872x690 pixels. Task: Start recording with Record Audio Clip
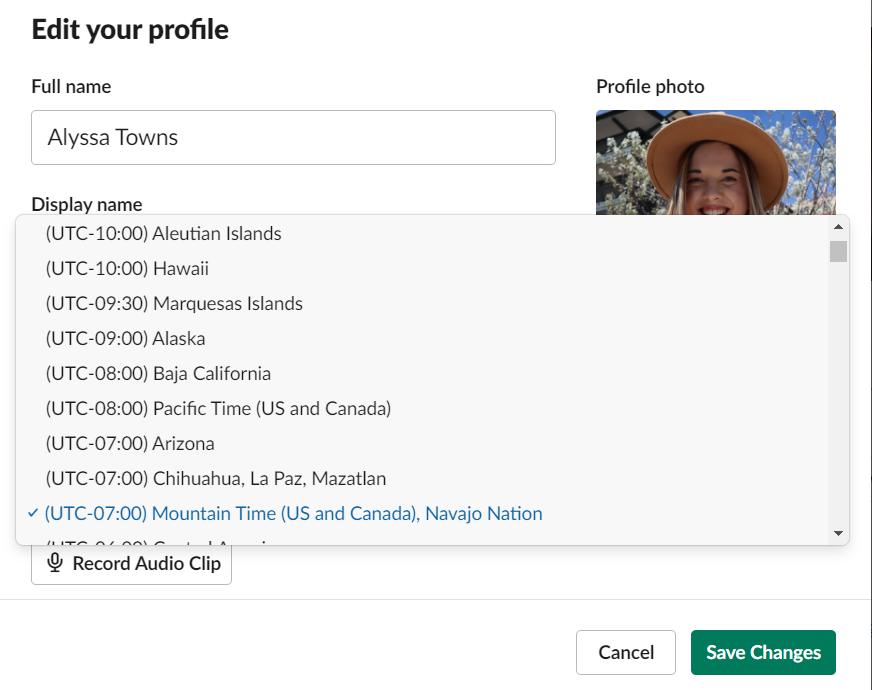tap(132, 563)
